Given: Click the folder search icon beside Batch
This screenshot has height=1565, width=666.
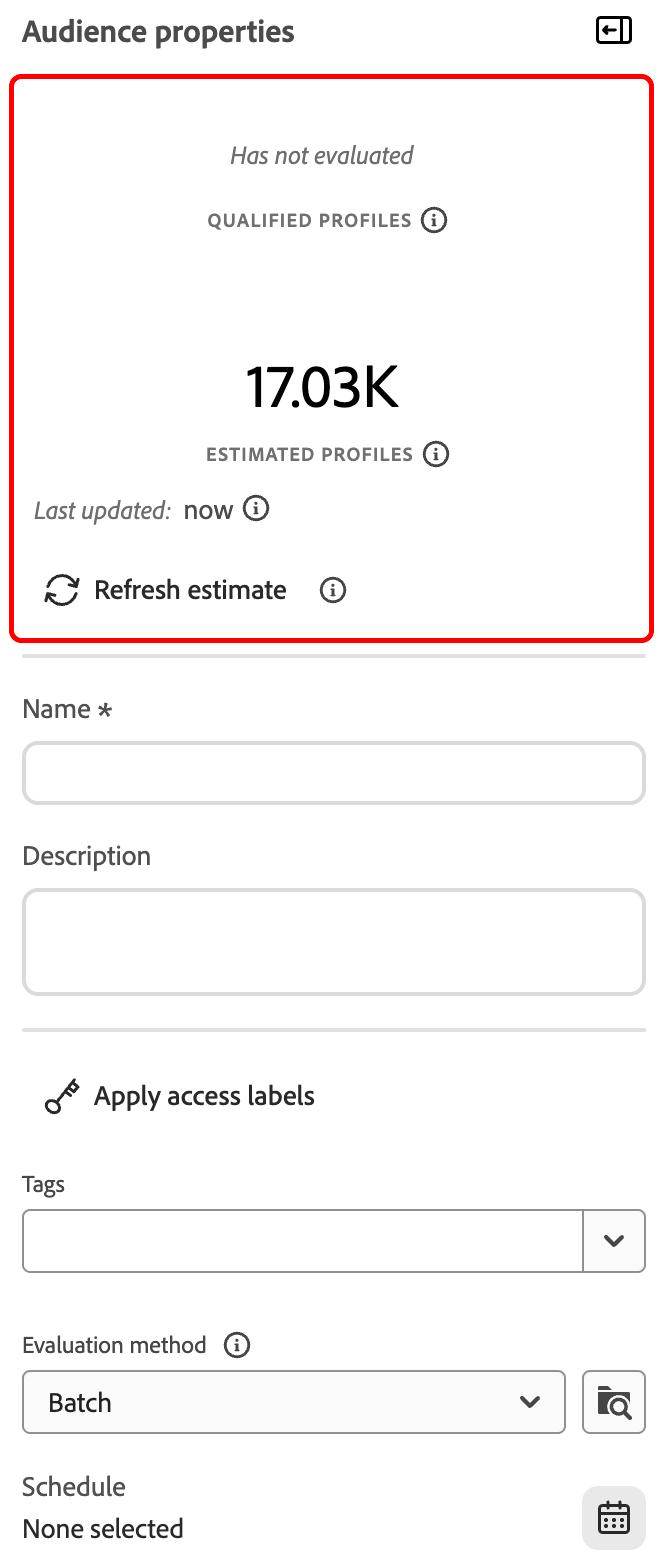Looking at the screenshot, I should click(614, 1402).
